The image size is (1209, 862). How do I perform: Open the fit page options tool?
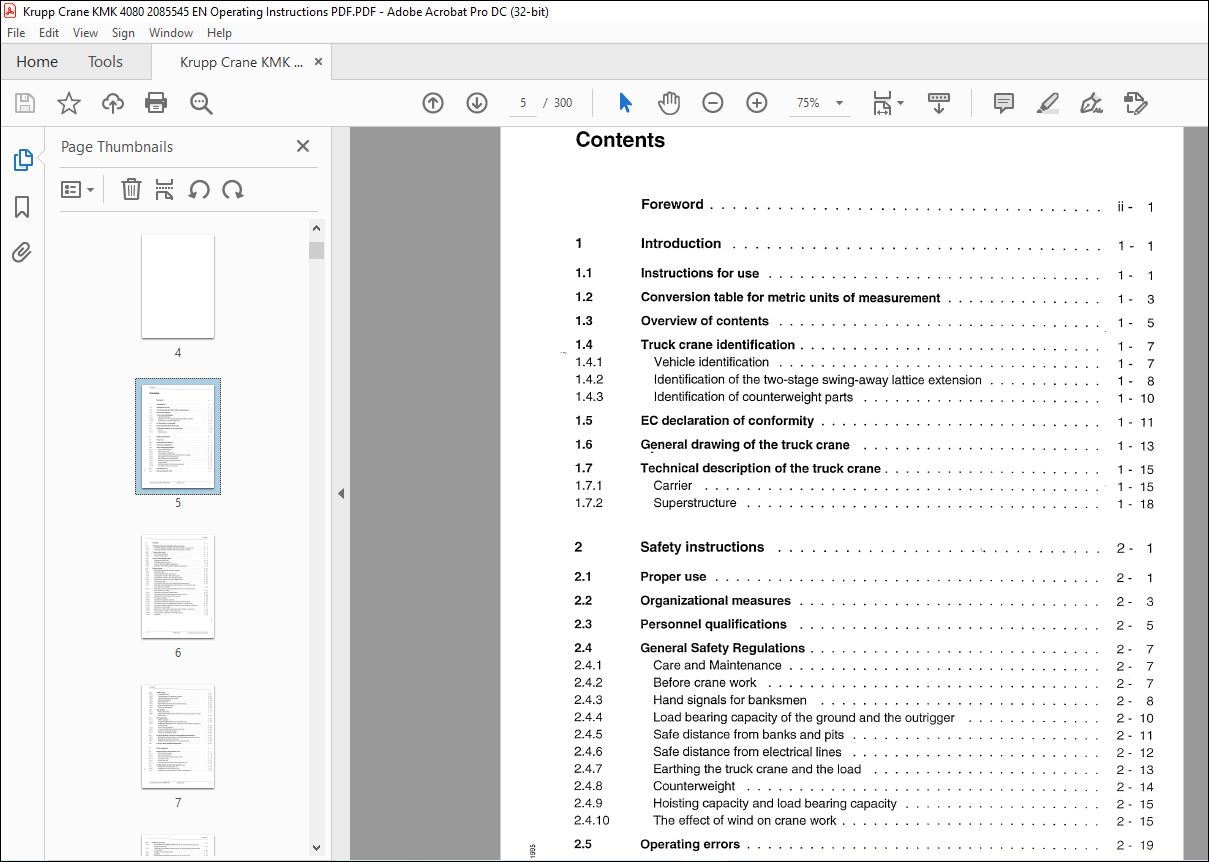pyautogui.click(x=887, y=103)
